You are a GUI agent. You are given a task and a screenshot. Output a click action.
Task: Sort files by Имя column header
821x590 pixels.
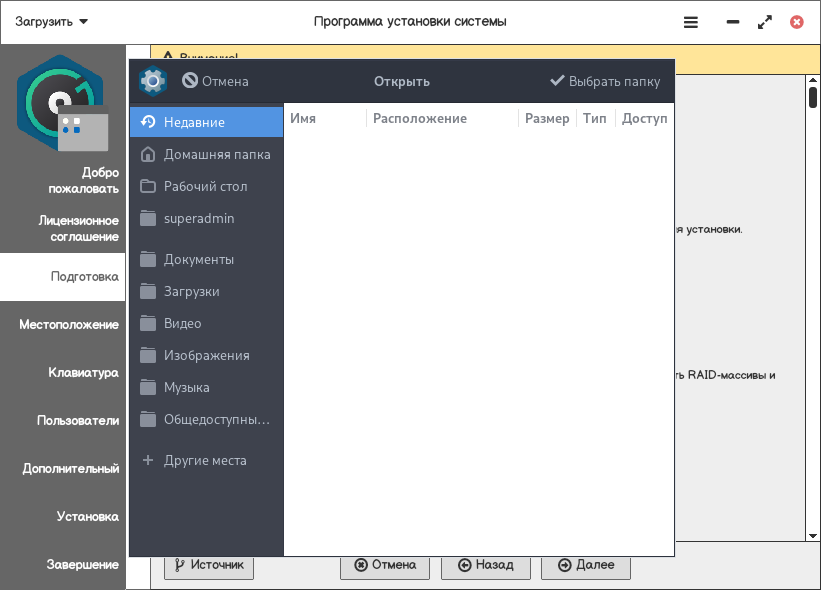tap(303, 118)
